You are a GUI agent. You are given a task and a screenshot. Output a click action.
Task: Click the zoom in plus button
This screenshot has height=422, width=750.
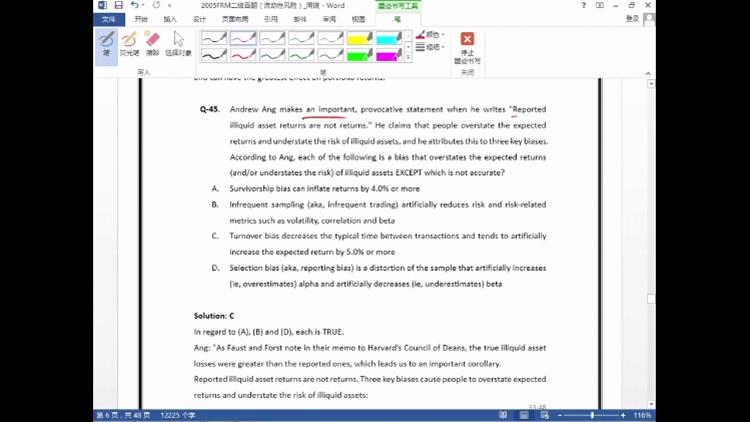[x=623, y=415]
